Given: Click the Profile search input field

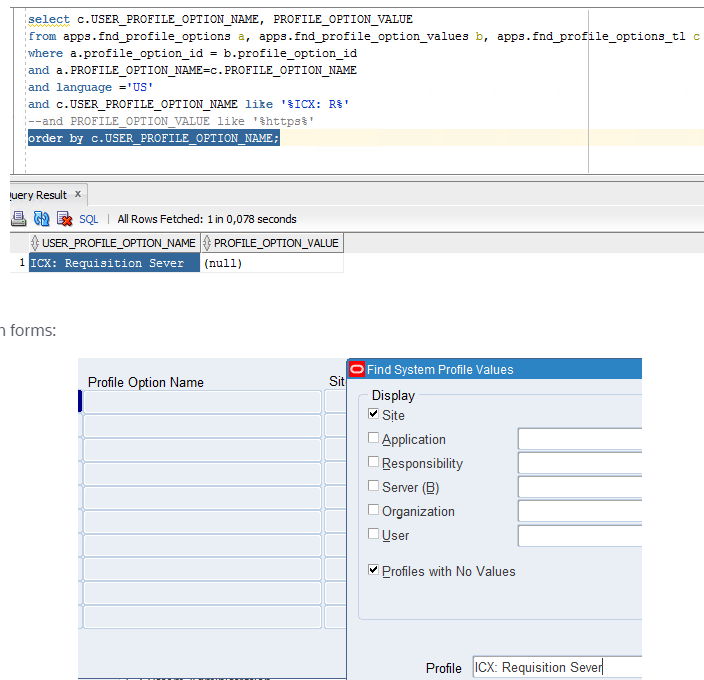Looking at the screenshot, I should pos(556,668).
